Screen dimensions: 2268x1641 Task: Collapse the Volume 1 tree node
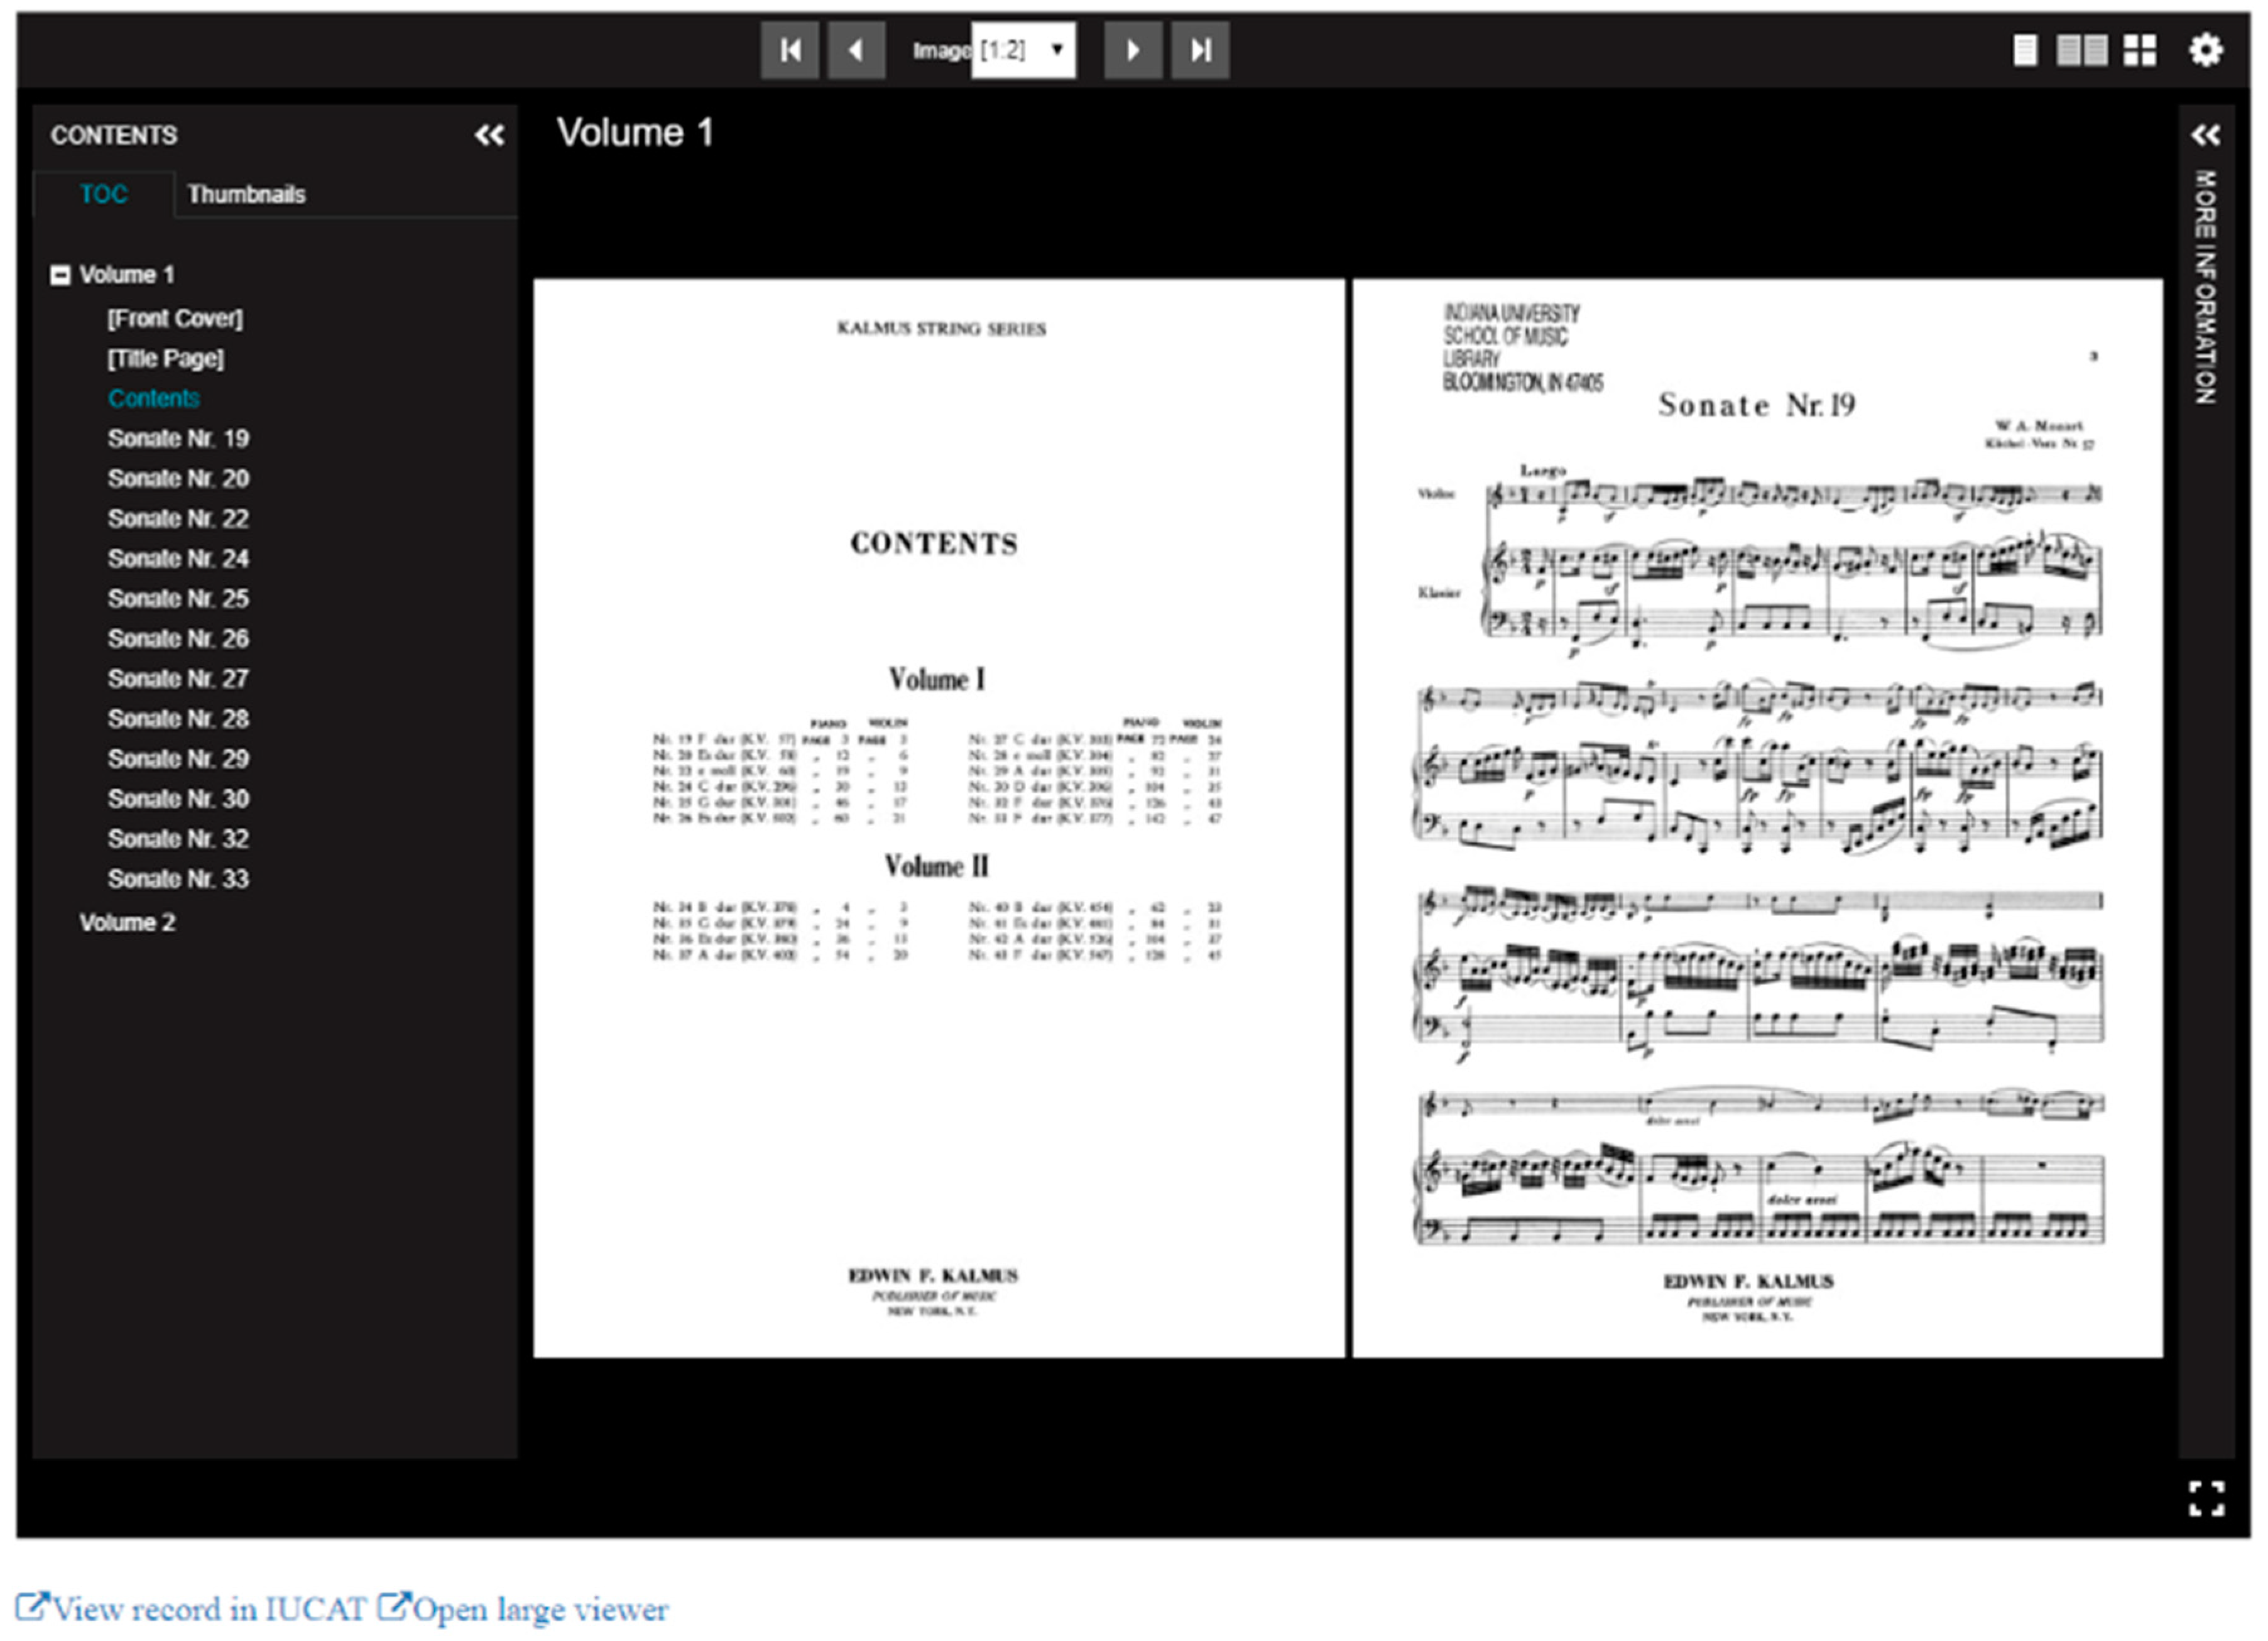click(x=60, y=275)
